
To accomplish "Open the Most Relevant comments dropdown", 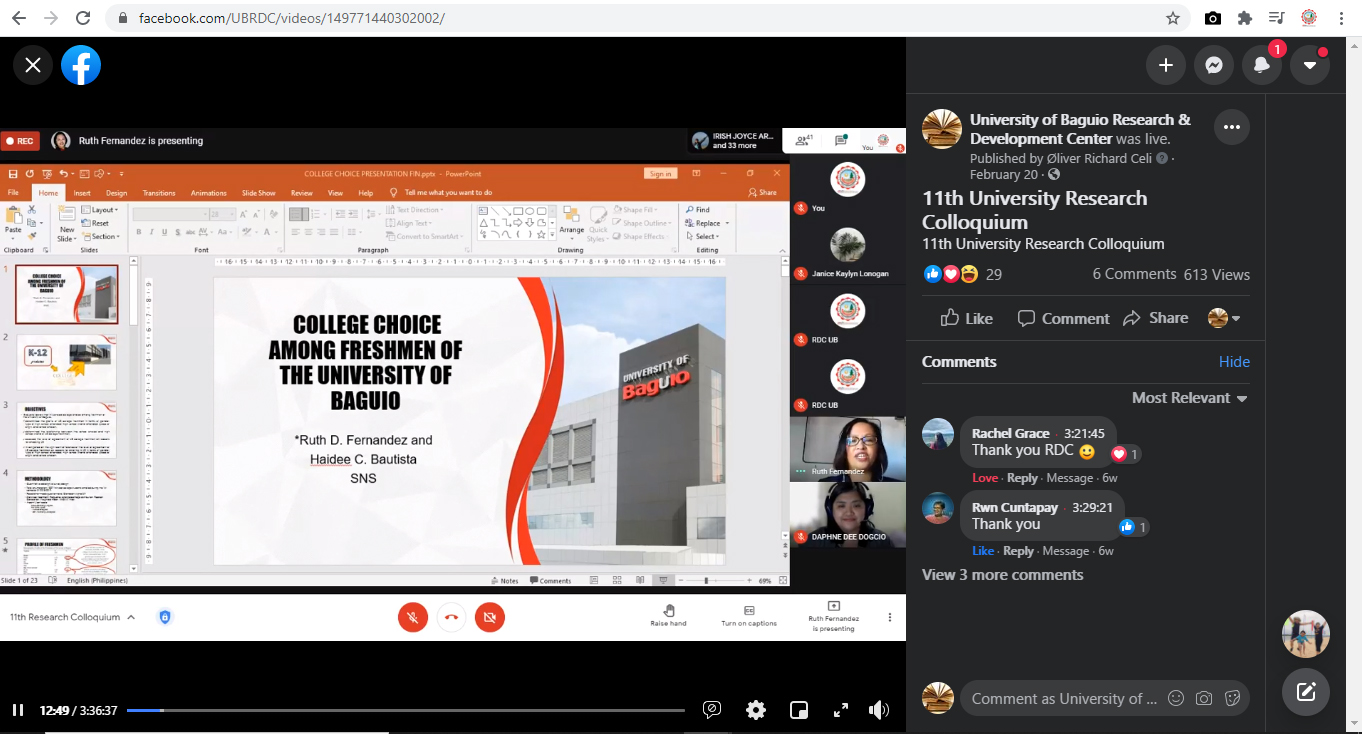I will pyautogui.click(x=1189, y=397).
